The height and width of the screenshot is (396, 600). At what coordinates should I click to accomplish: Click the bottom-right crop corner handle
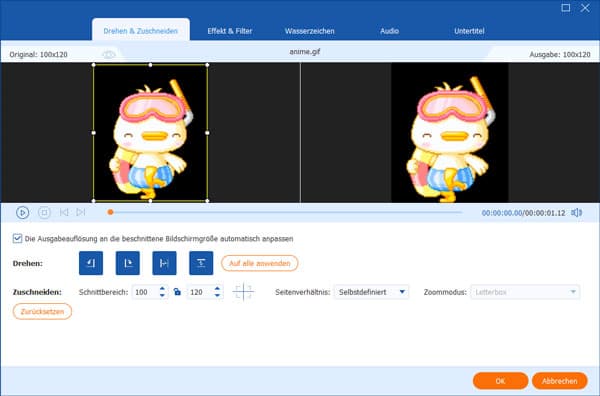[x=207, y=200]
